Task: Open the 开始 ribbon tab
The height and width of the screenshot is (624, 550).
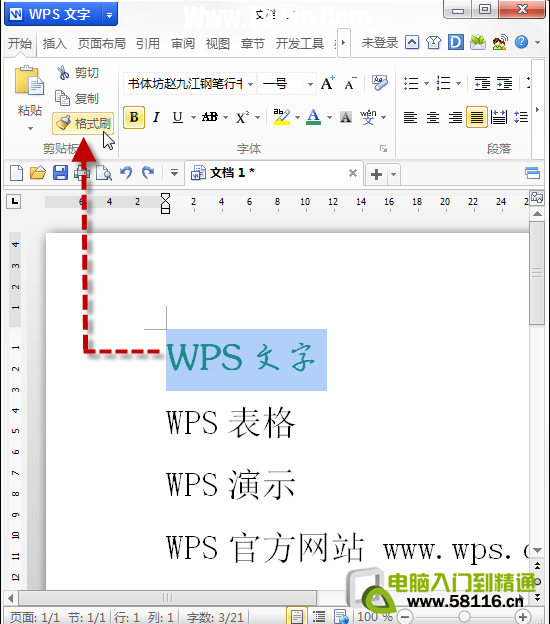Action: pos(20,43)
